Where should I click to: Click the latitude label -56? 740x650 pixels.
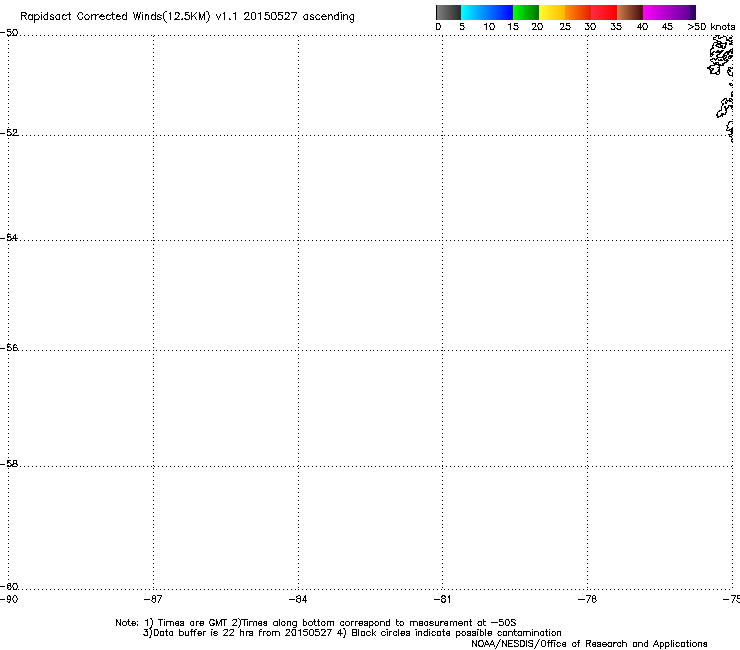tap(9, 348)
